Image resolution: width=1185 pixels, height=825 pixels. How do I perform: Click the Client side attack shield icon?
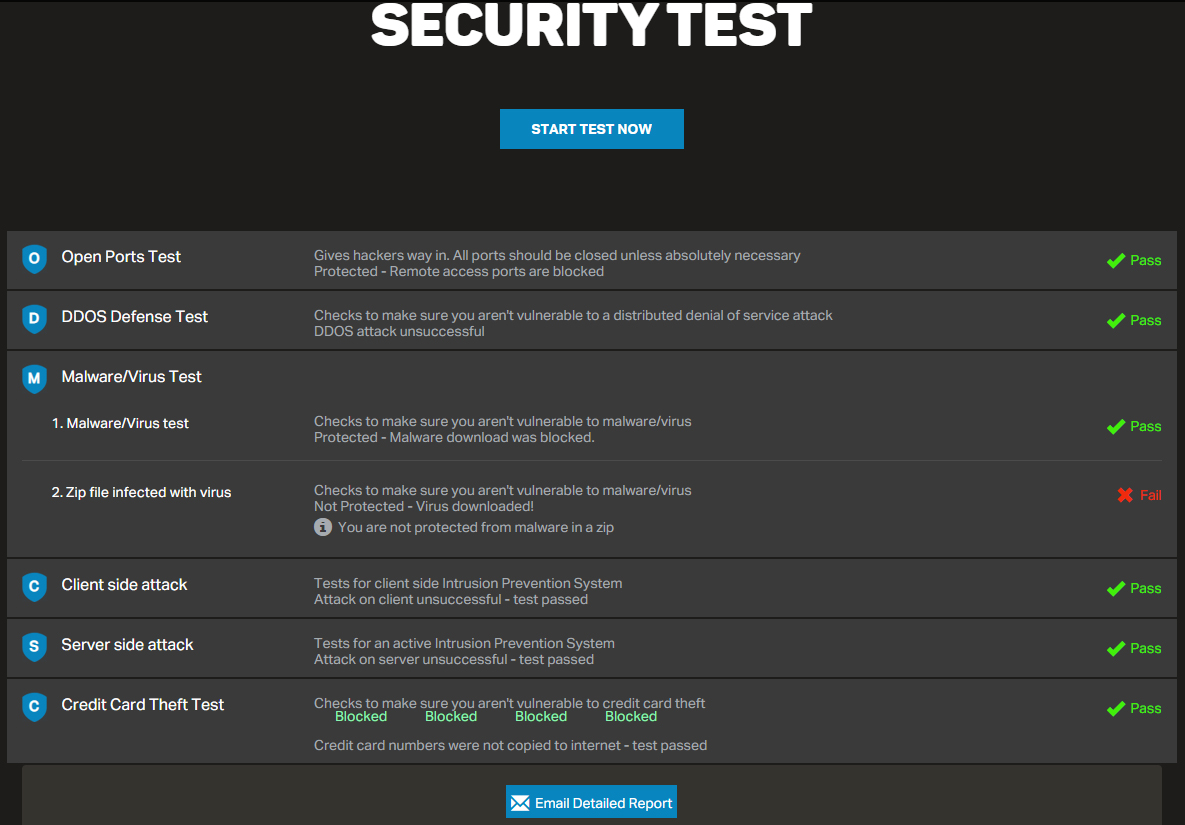point(35,587)
